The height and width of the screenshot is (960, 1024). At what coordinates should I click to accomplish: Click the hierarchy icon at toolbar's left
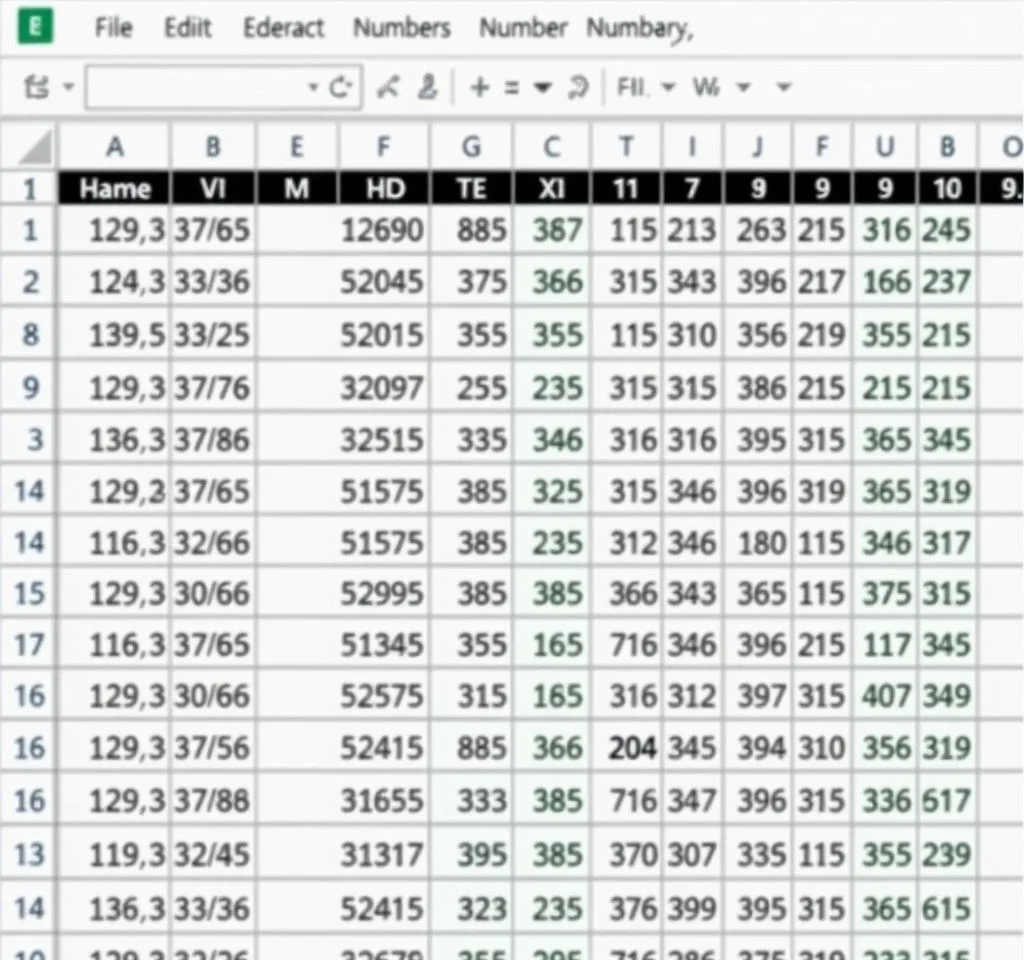[x=36, y=88]
